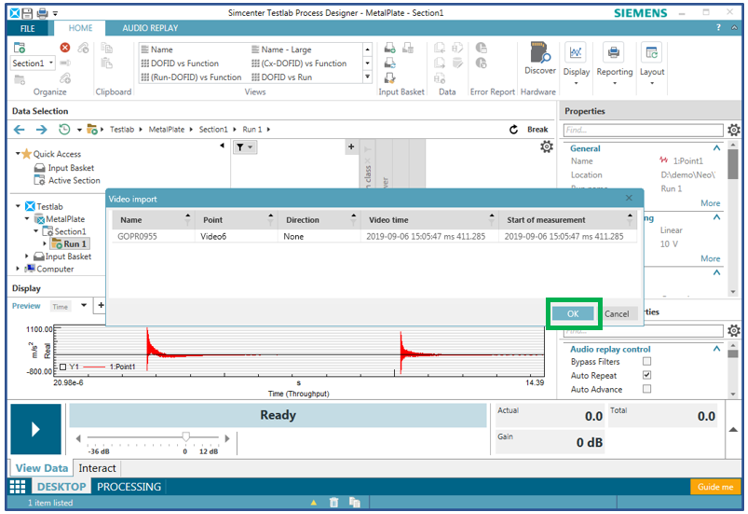Viewport: 748px width, 514px height.
Task: Enable the Bypass Filters checkbox
Action: pyautogui.click(x=647, y=362)
